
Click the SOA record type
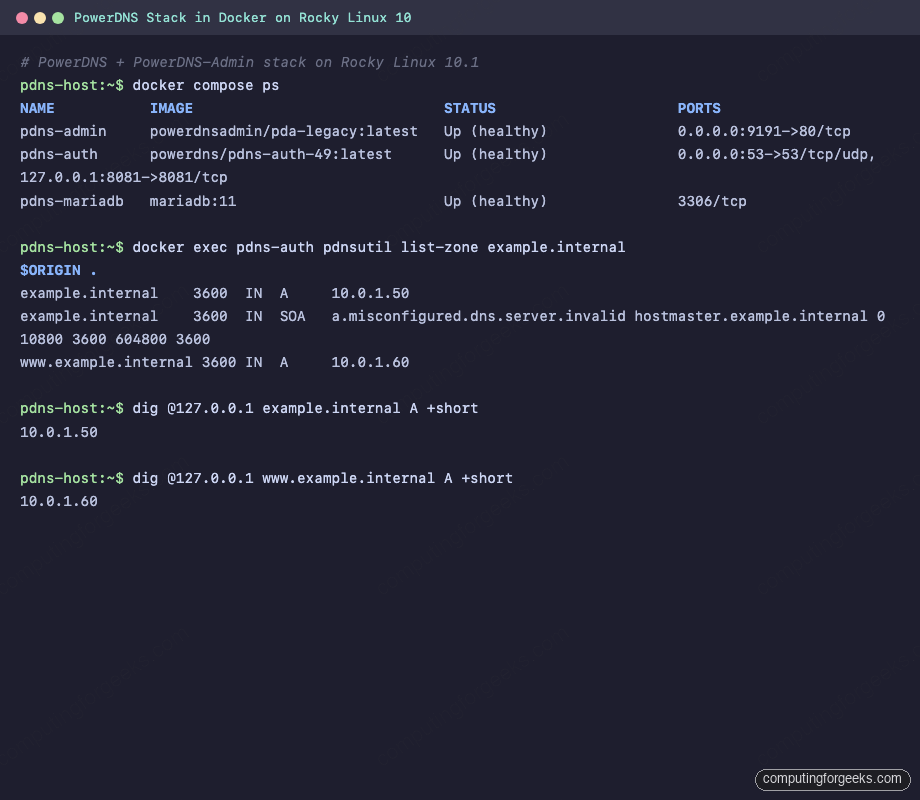click(292, 316)
